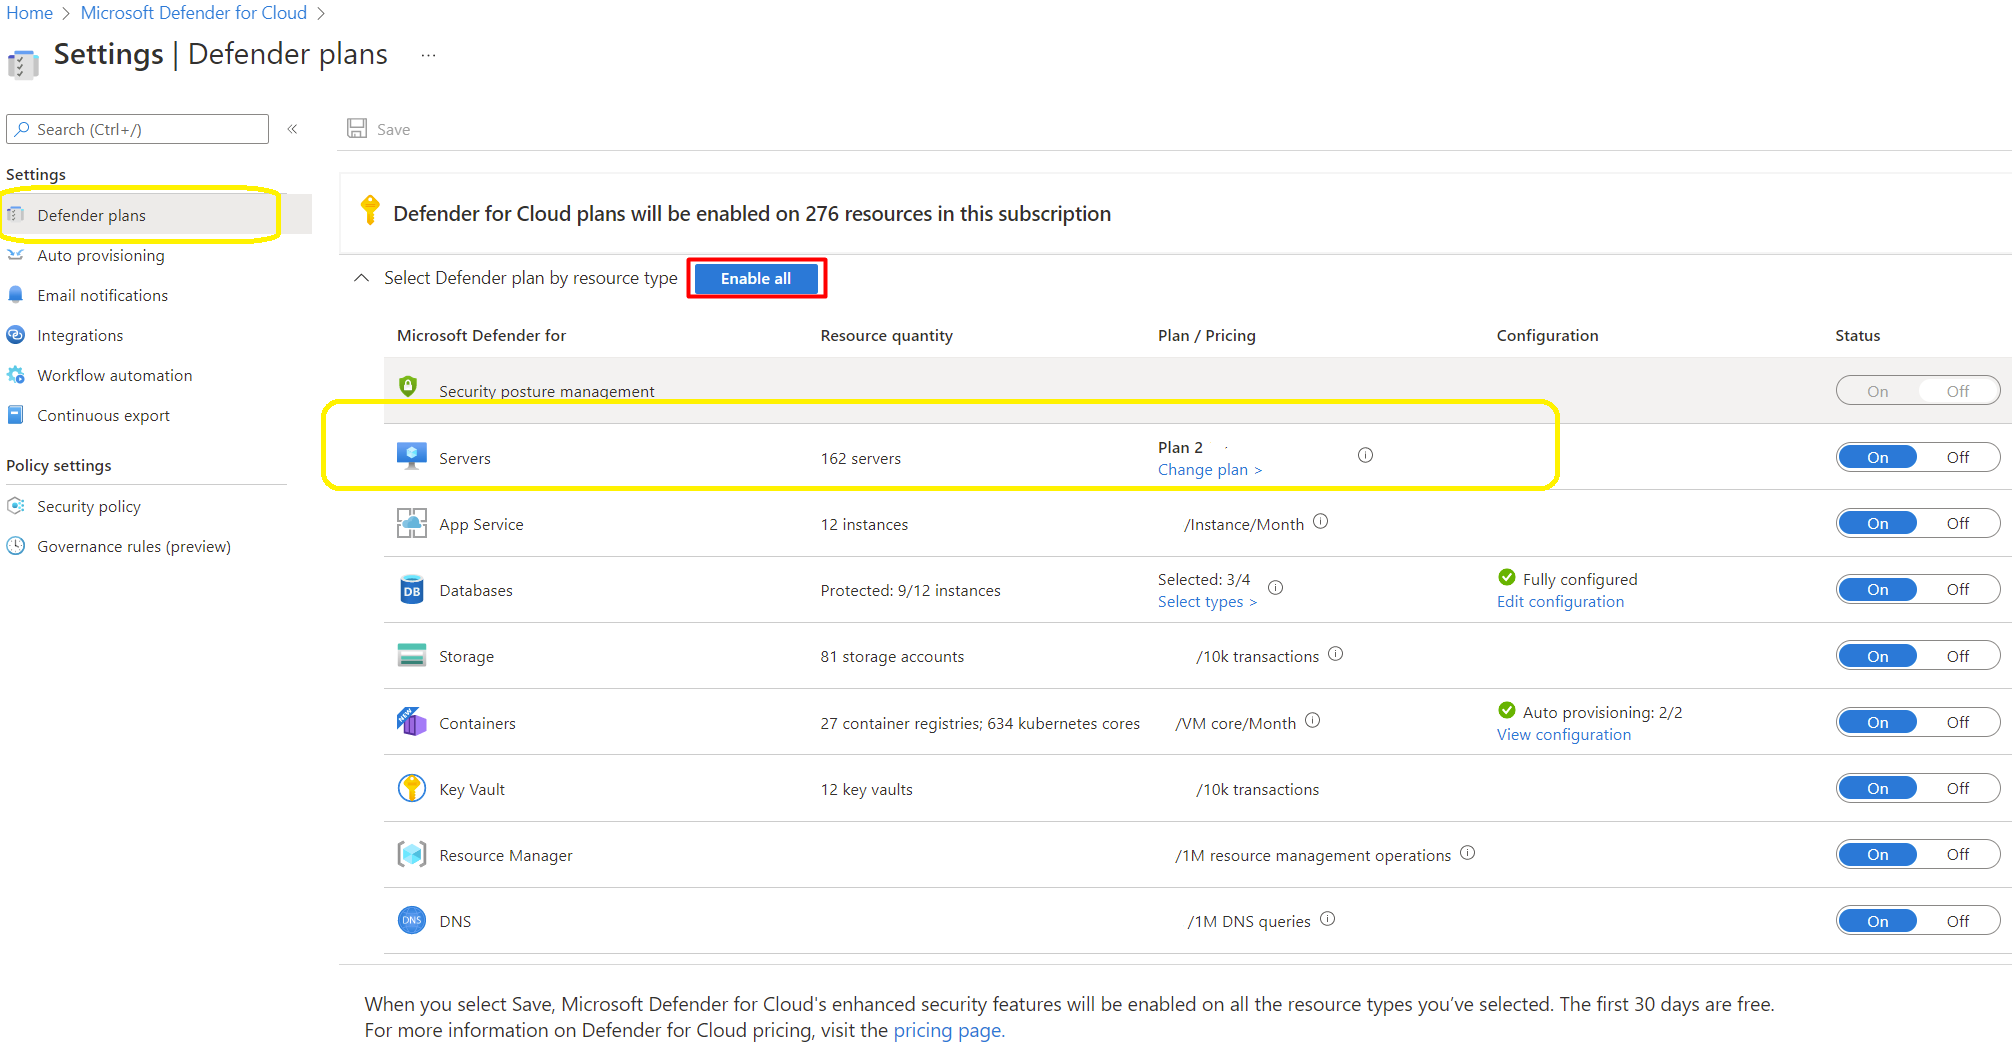This screenshot has height=1046, width=2012.
Task: Set Security posture management to On
Action: (x=1878, y=391)
